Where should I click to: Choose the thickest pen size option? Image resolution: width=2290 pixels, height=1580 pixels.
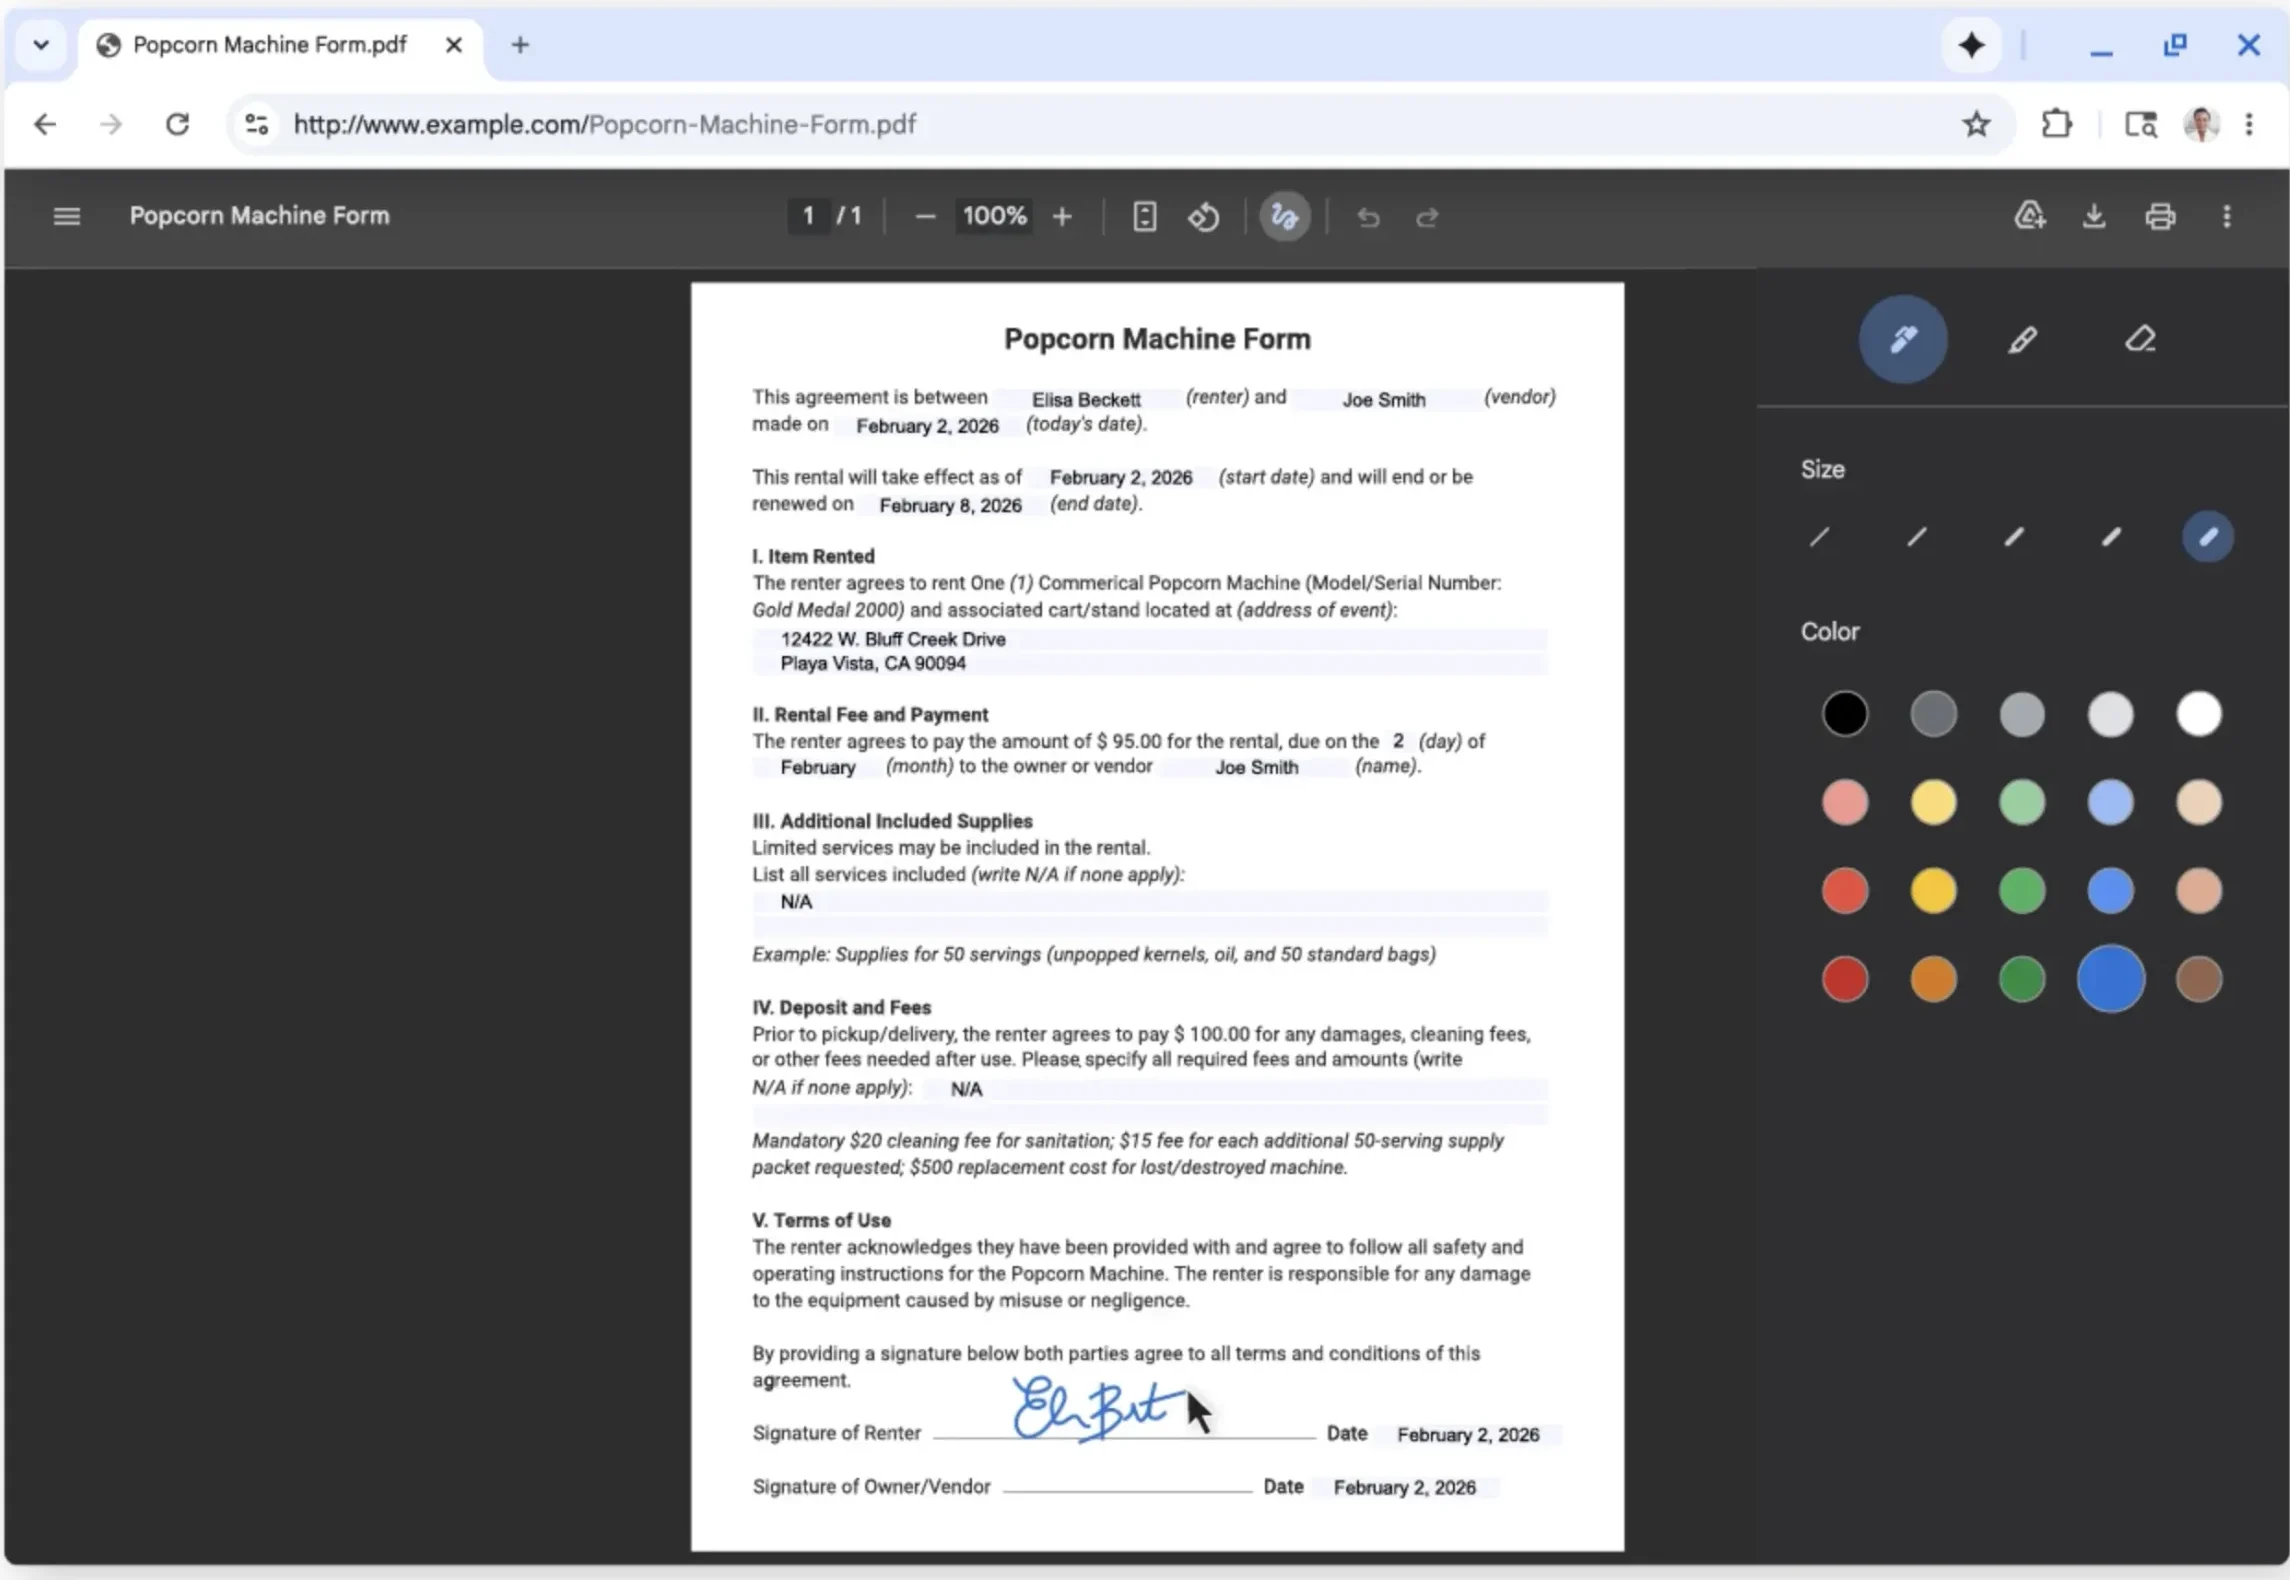point(2207,537)
